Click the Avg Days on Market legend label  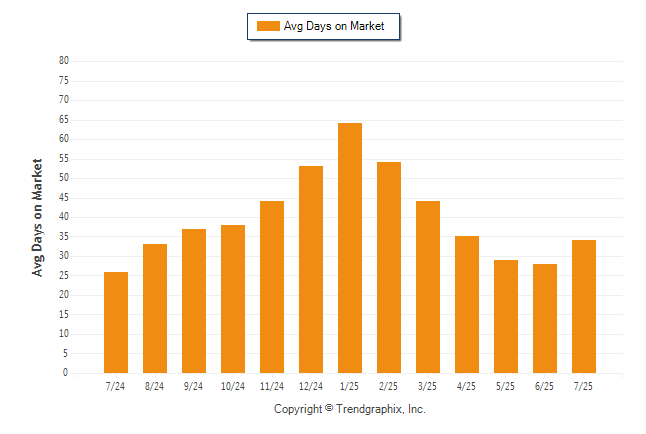coord(334,26)
